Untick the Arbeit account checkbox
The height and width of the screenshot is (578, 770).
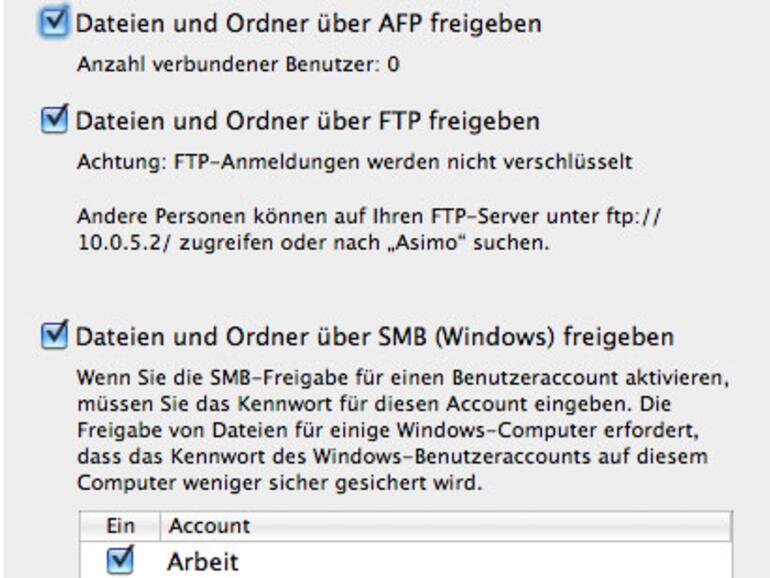click(120, 561)
